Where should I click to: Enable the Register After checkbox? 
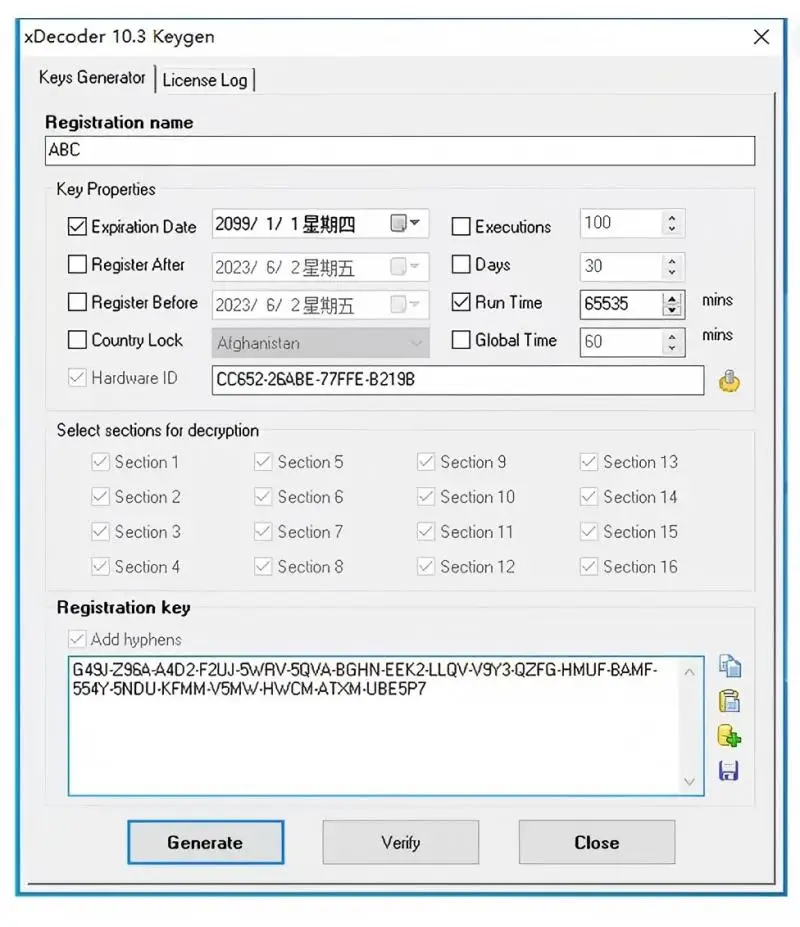pos(77,264)
